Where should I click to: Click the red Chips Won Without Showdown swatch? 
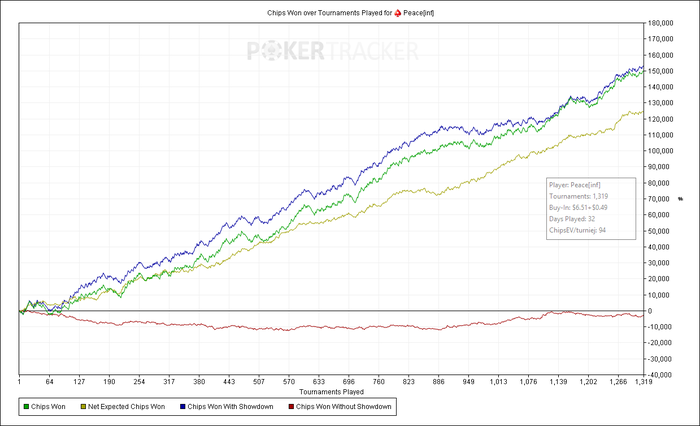(x=291, y=407)
